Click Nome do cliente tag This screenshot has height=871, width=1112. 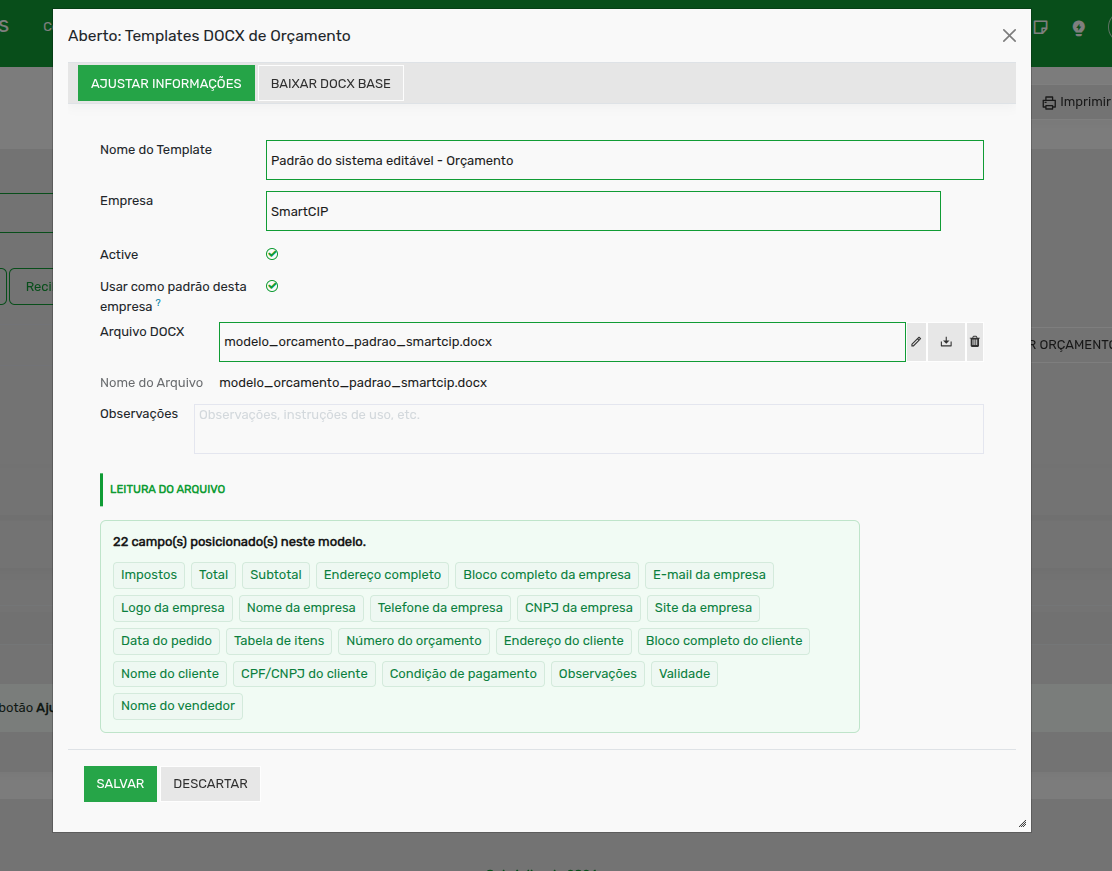(x=170, y=674)
